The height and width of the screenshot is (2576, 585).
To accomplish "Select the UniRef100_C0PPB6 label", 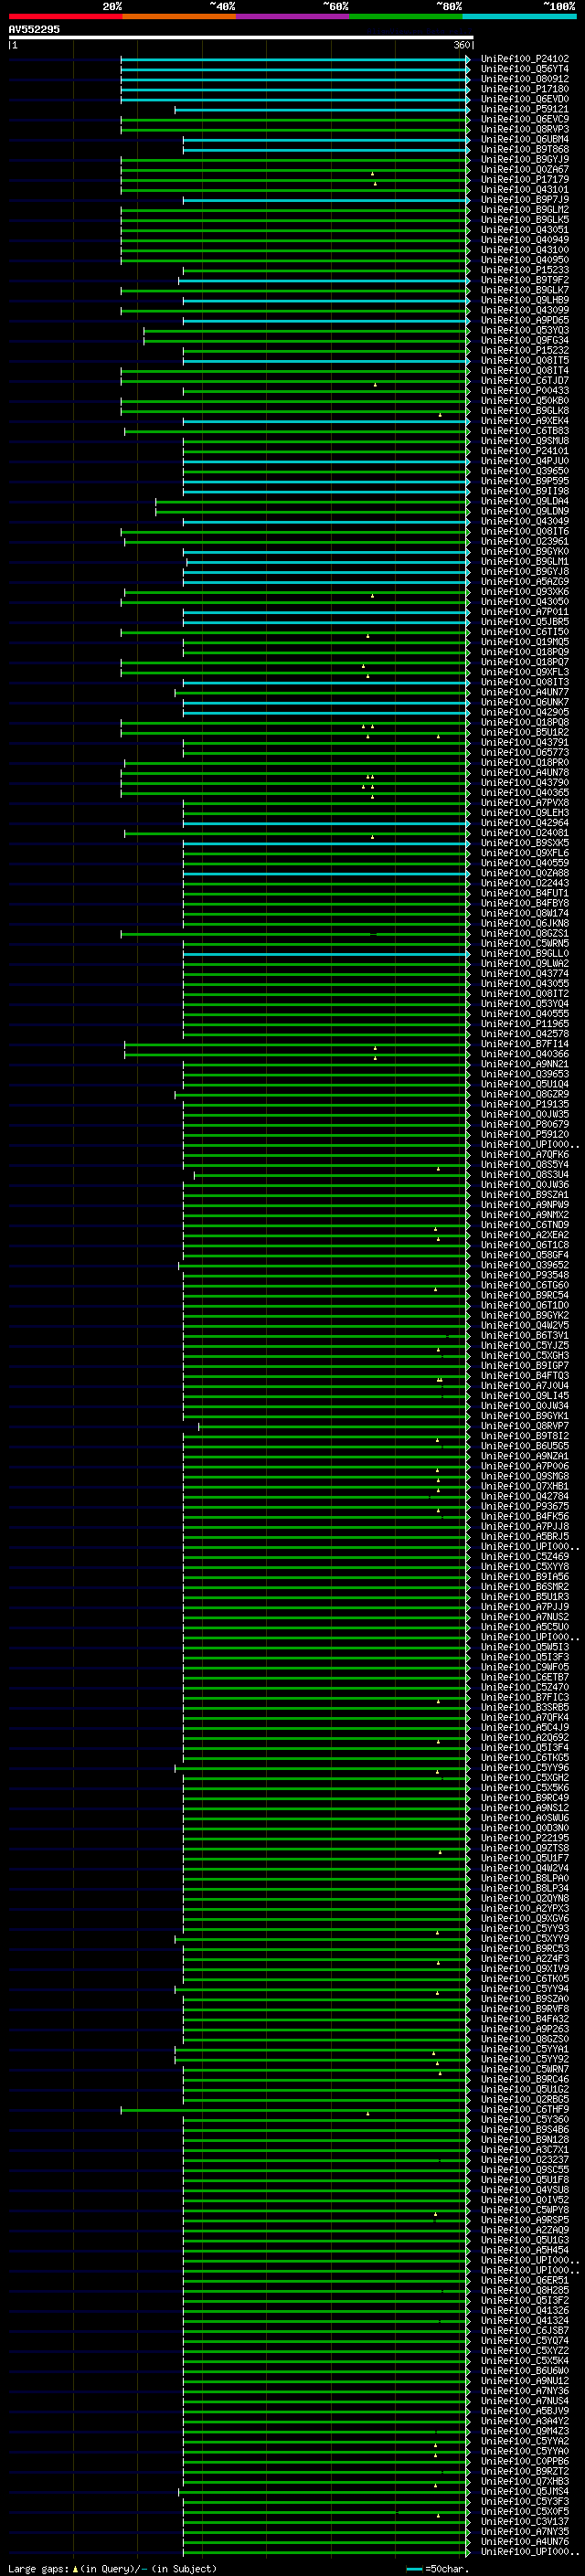I will pyautogui.click(x=524, y=2462).
